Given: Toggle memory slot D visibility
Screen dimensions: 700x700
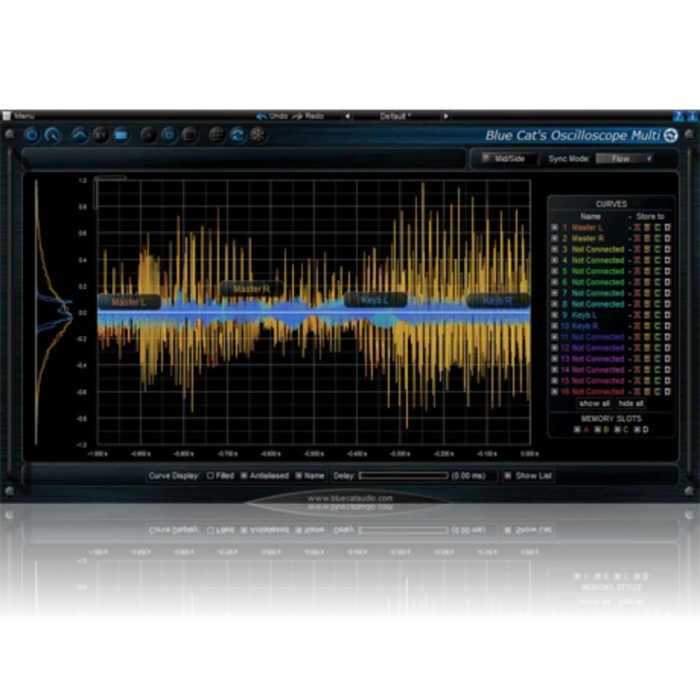Looking at the screenshot, I should tap(637, 429).
